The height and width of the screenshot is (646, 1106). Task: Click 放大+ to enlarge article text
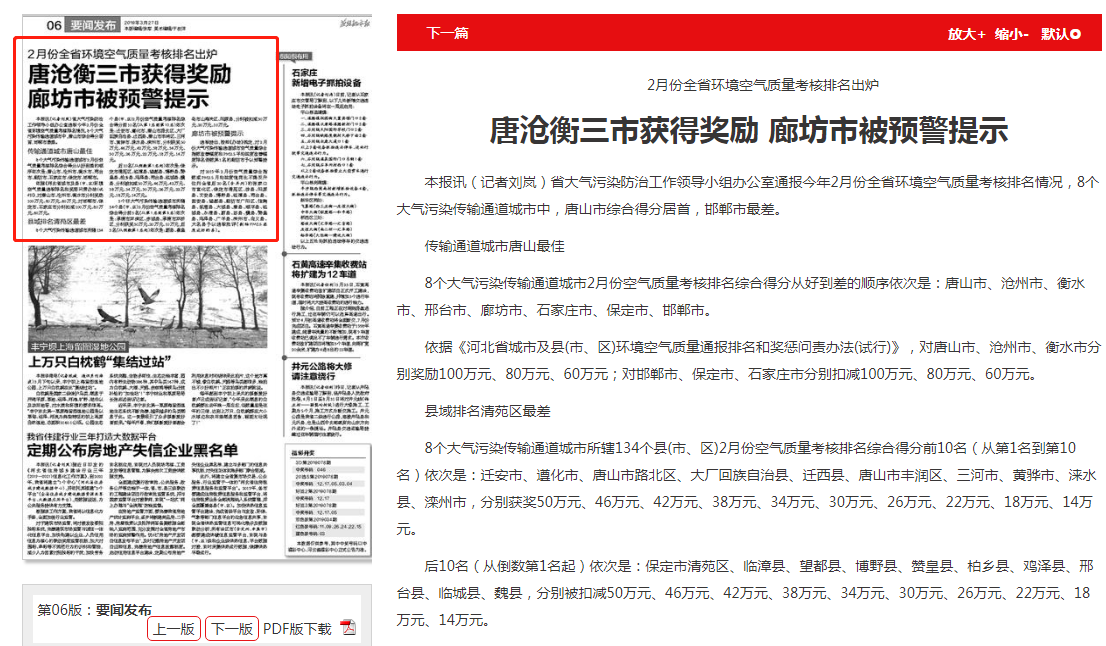point(966,34)
